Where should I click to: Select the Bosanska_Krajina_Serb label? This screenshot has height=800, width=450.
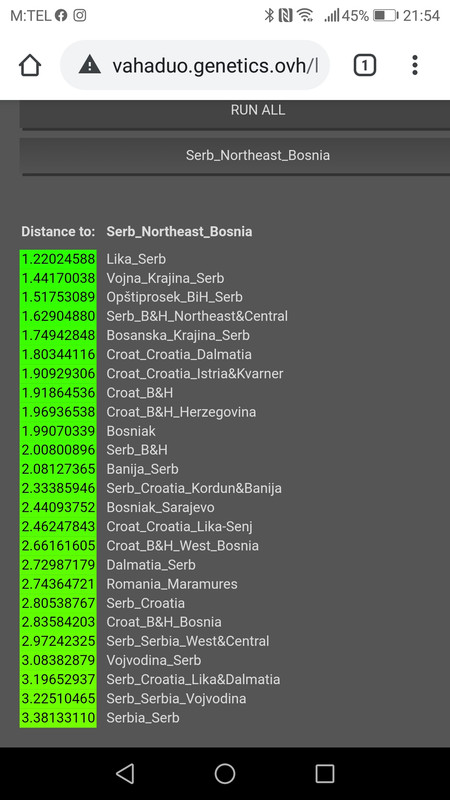[178, 335]
